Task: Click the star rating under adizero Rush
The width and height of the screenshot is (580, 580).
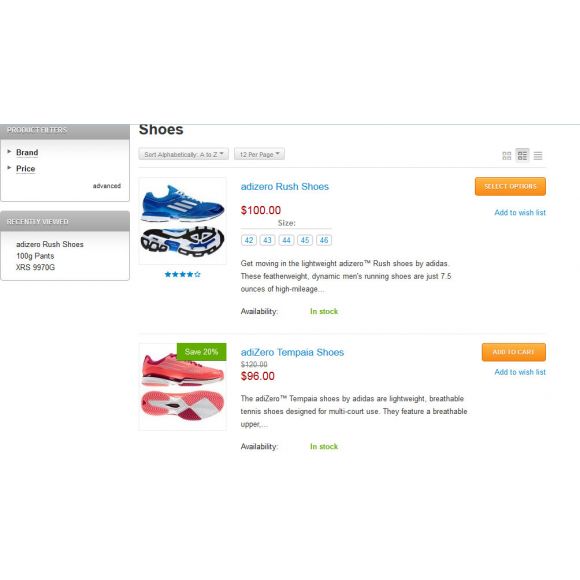Action: pyautogui.click(x=182, y=274)
